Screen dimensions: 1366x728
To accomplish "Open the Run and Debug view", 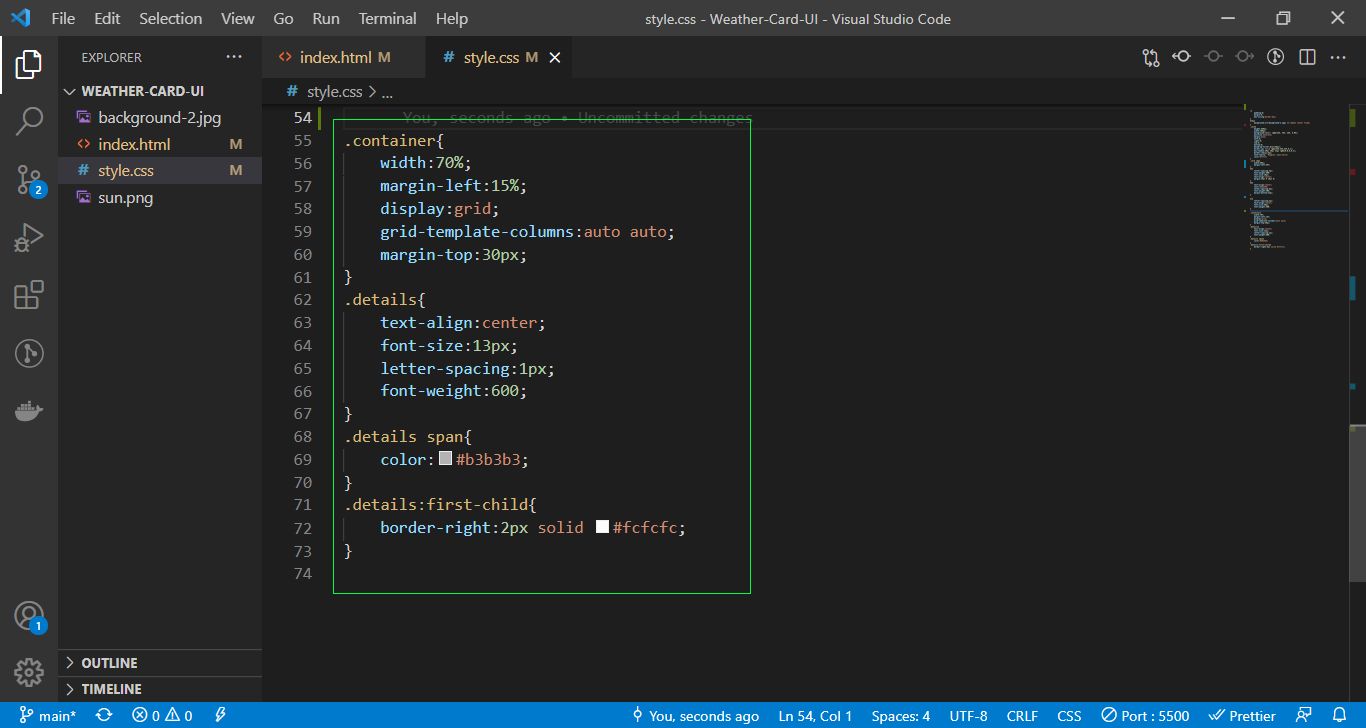I will click(x=29, y=238).
